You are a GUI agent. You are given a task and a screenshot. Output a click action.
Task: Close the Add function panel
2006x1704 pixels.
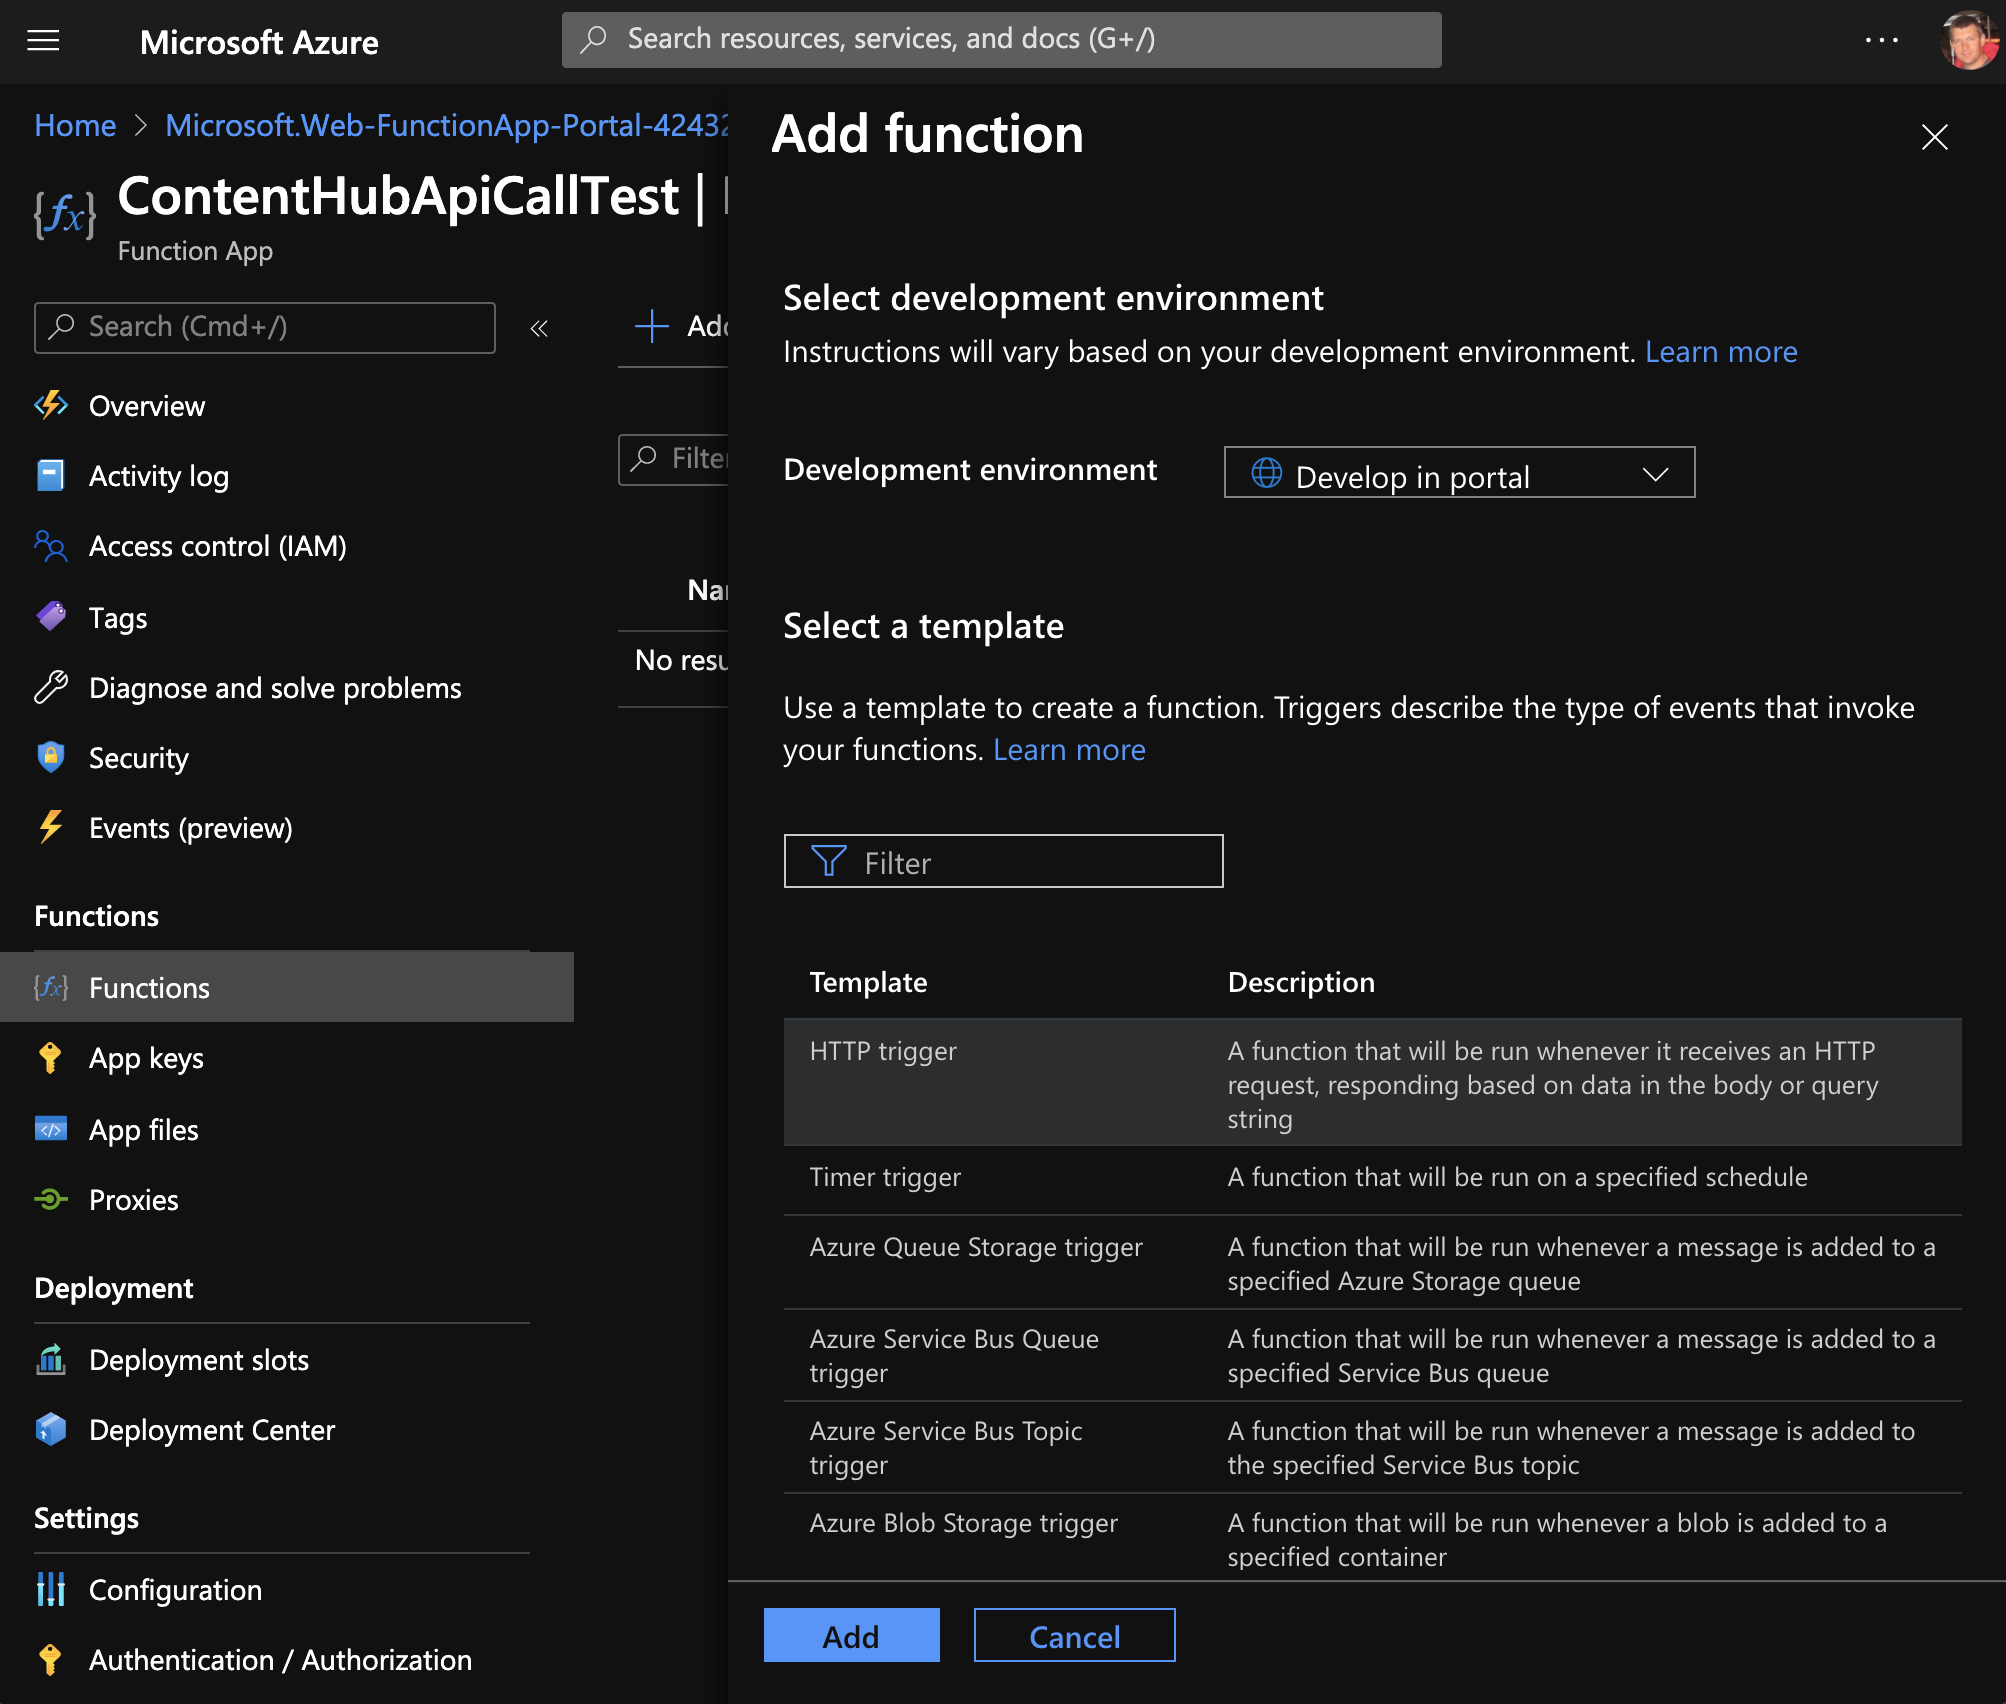pyautogui.click(x=1935, y=137)
